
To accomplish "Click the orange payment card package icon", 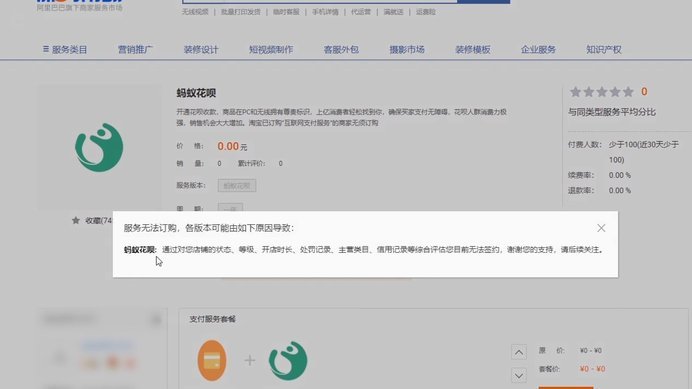I will pos(212,360).
